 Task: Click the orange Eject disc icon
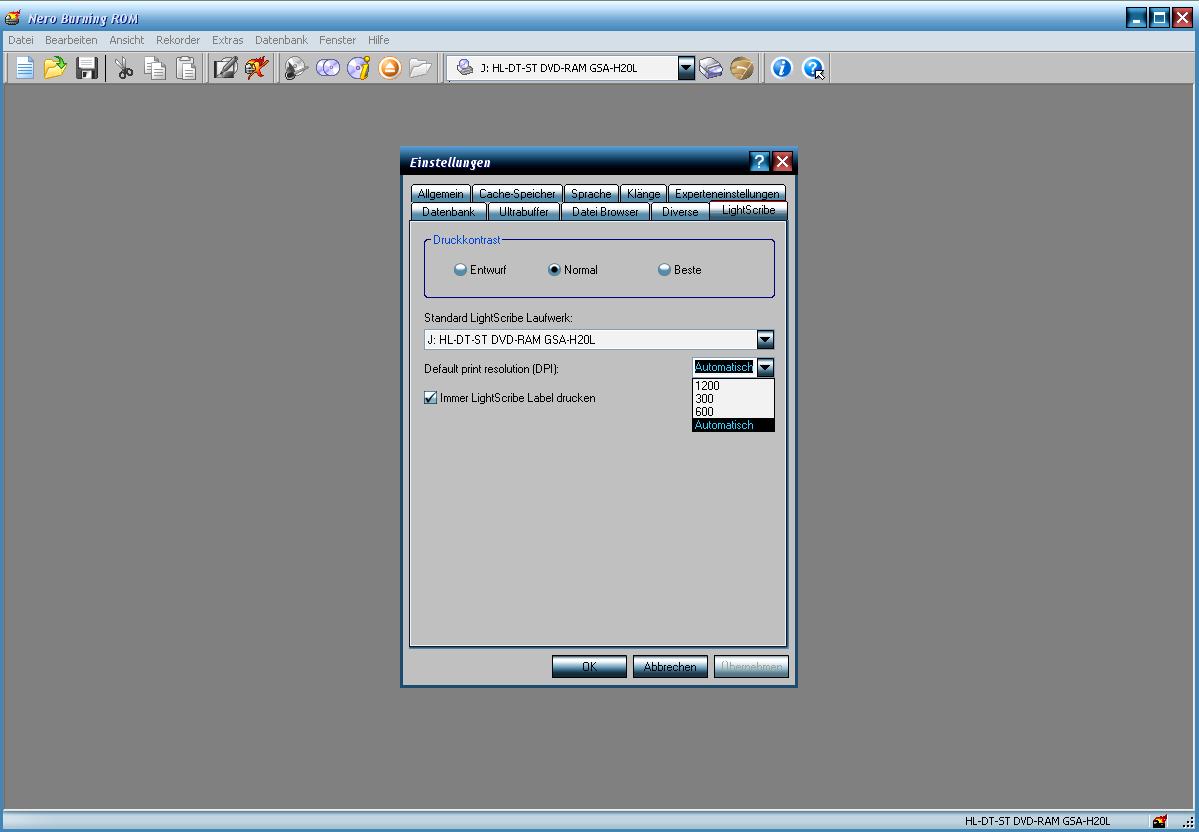click(390, 68)
